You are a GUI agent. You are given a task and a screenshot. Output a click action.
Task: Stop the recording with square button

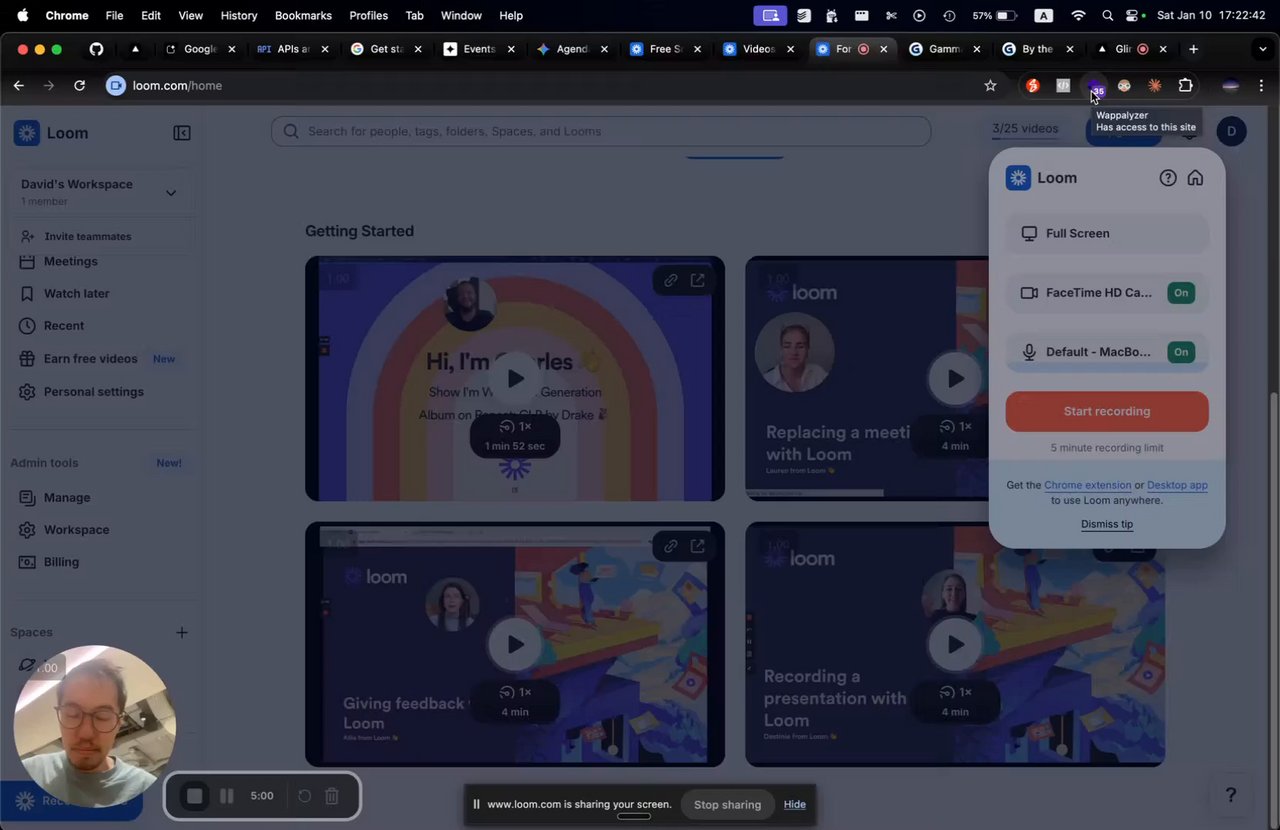pyautogui.click(x=195, y=796)
